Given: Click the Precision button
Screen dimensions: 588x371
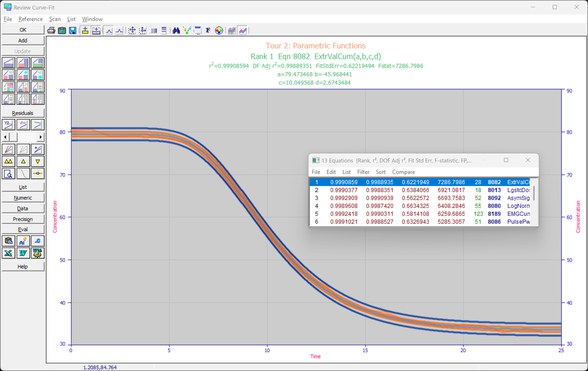Looking at the screenshot, I should coord(23,219).
